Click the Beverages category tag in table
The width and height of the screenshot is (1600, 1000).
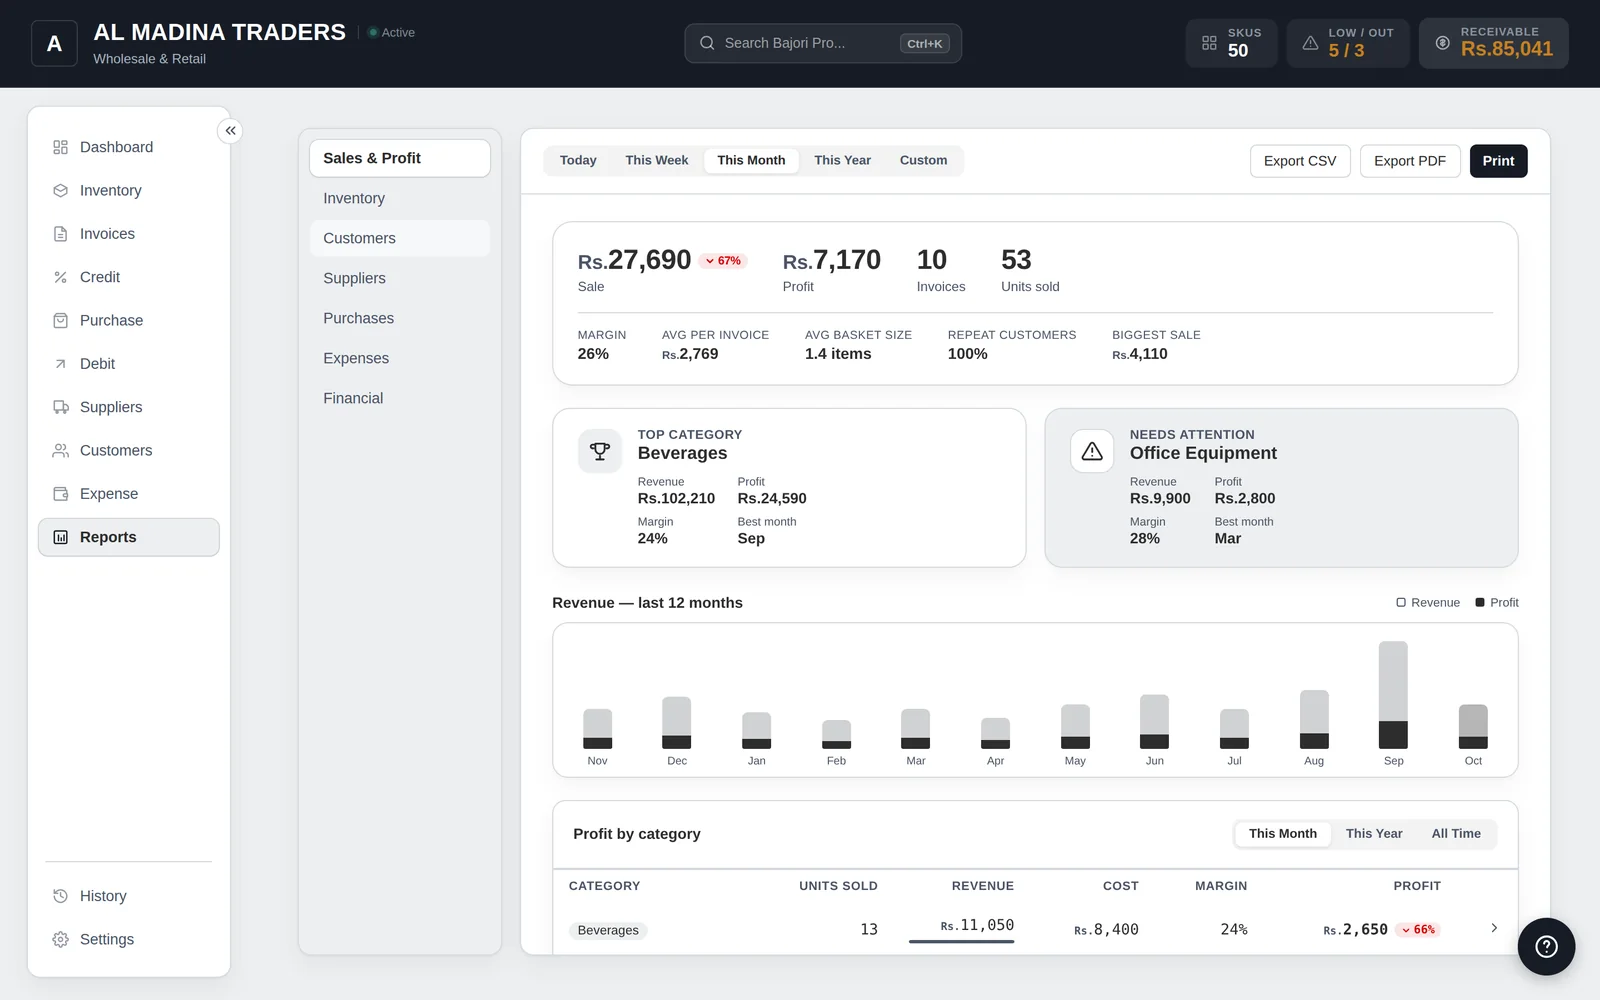[608, 930]
